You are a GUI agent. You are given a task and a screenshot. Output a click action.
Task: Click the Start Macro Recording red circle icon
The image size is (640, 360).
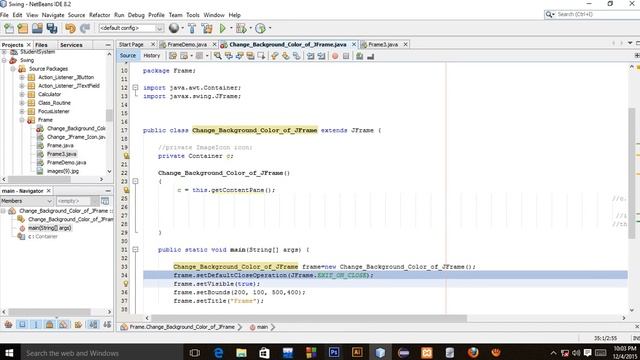[x=335, y=56]
